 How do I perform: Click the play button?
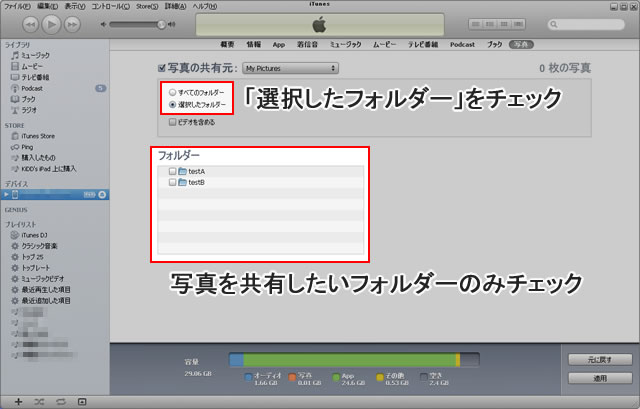click(51, 24)
